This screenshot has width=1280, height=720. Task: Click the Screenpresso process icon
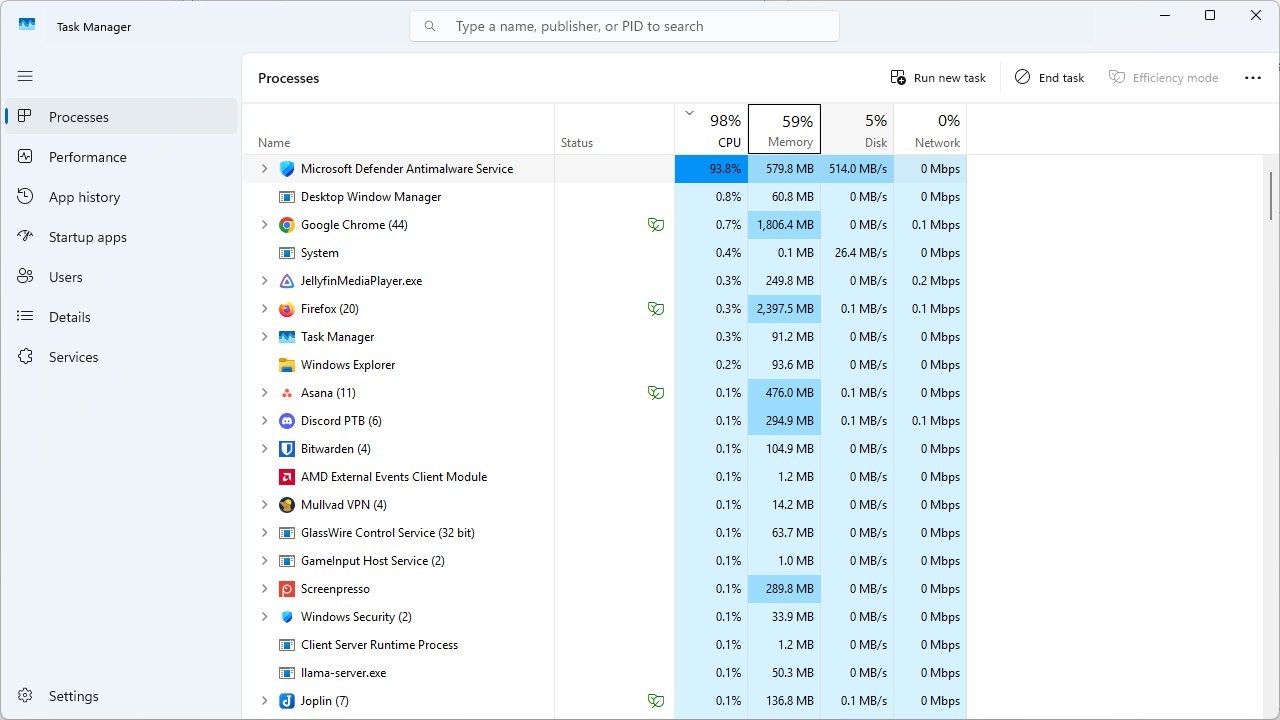(x=287, y=589)
